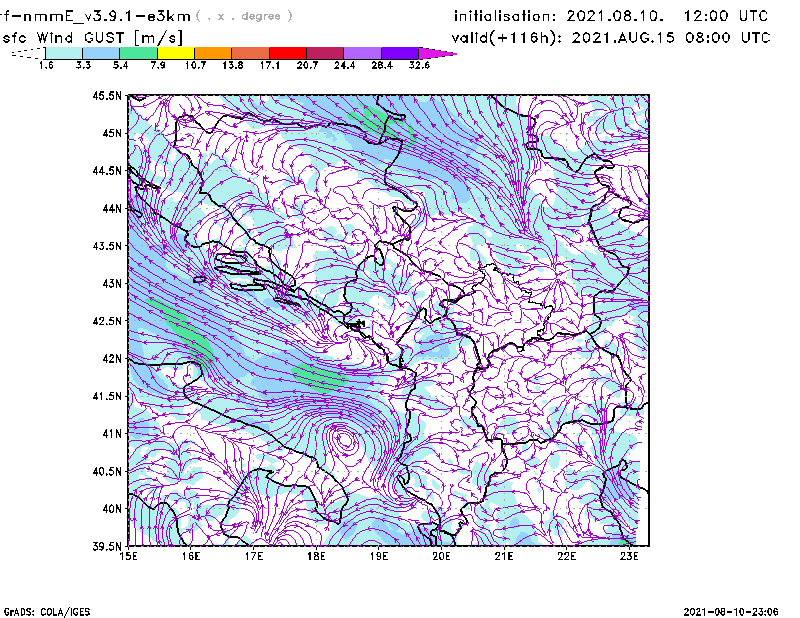Click the light blue 3.3–5.4 legend swatch
The width and height of the screenshot is (800, 618).
[101, 53]
